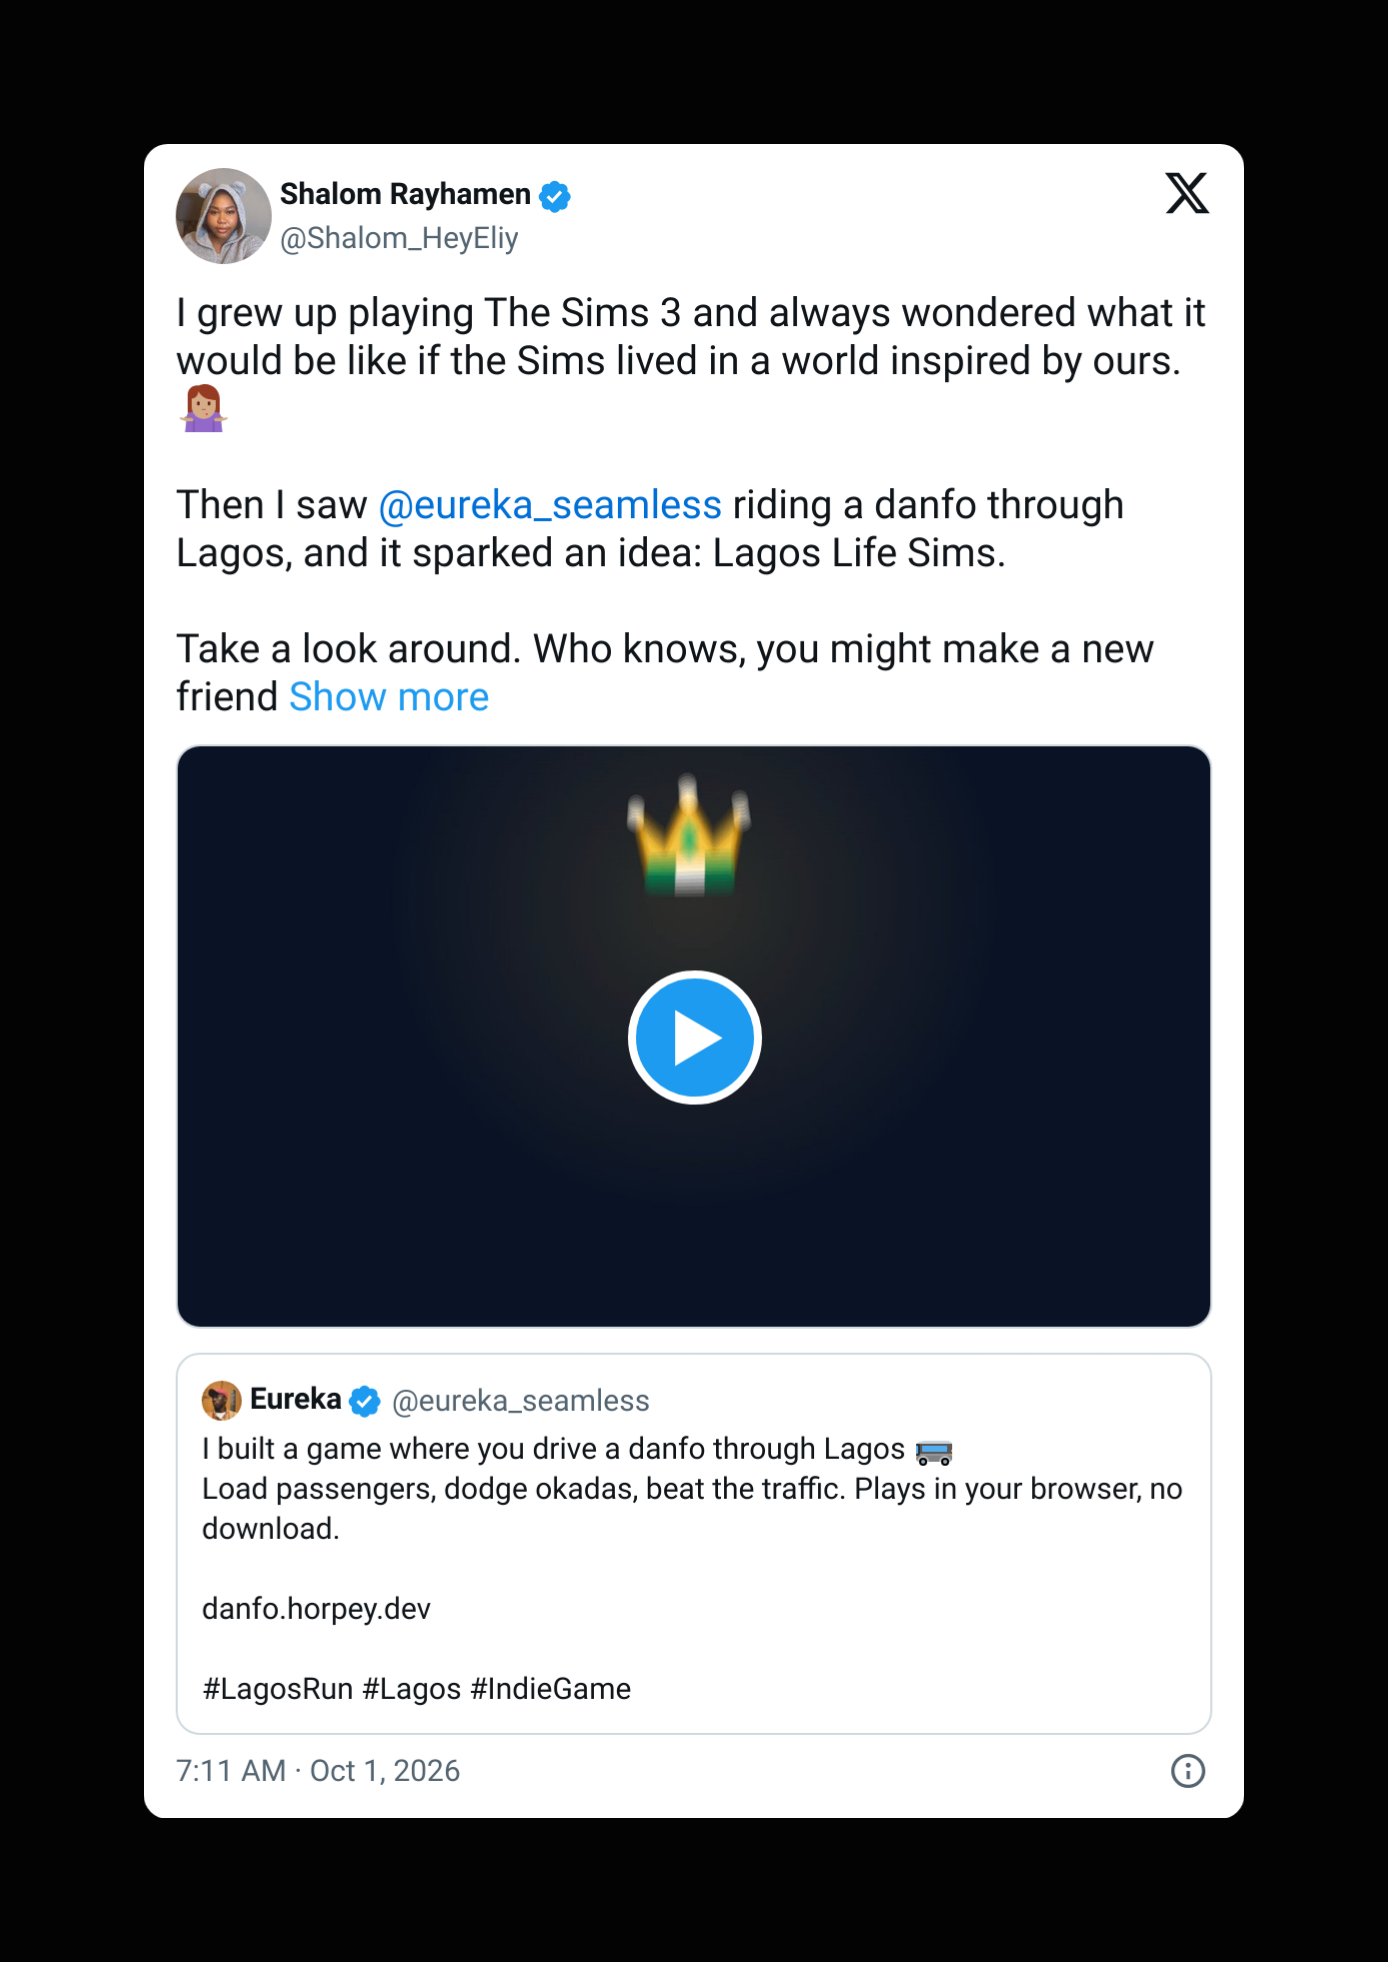Screen dimensions: 1388x1962
Task: Click the Eureka author name
Action: click(x=296, y=1399)
